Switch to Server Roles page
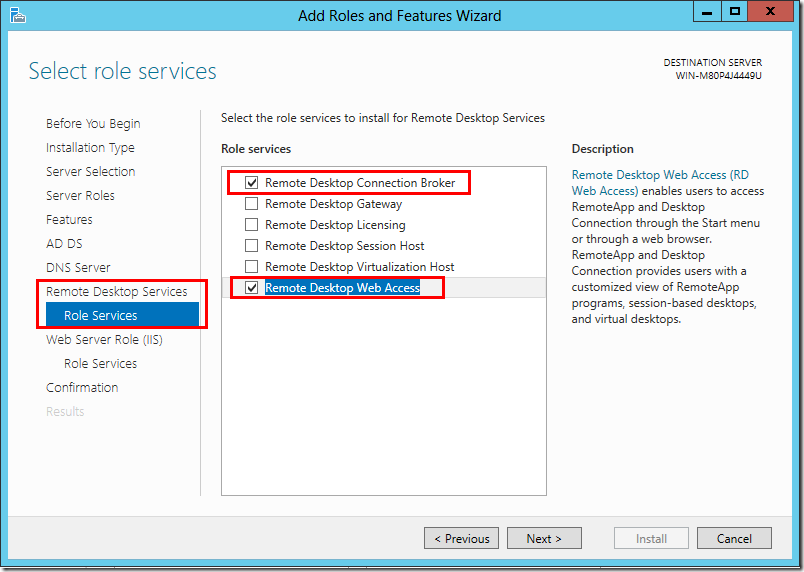Screen dimensions: 804x572 click(80, 196)
